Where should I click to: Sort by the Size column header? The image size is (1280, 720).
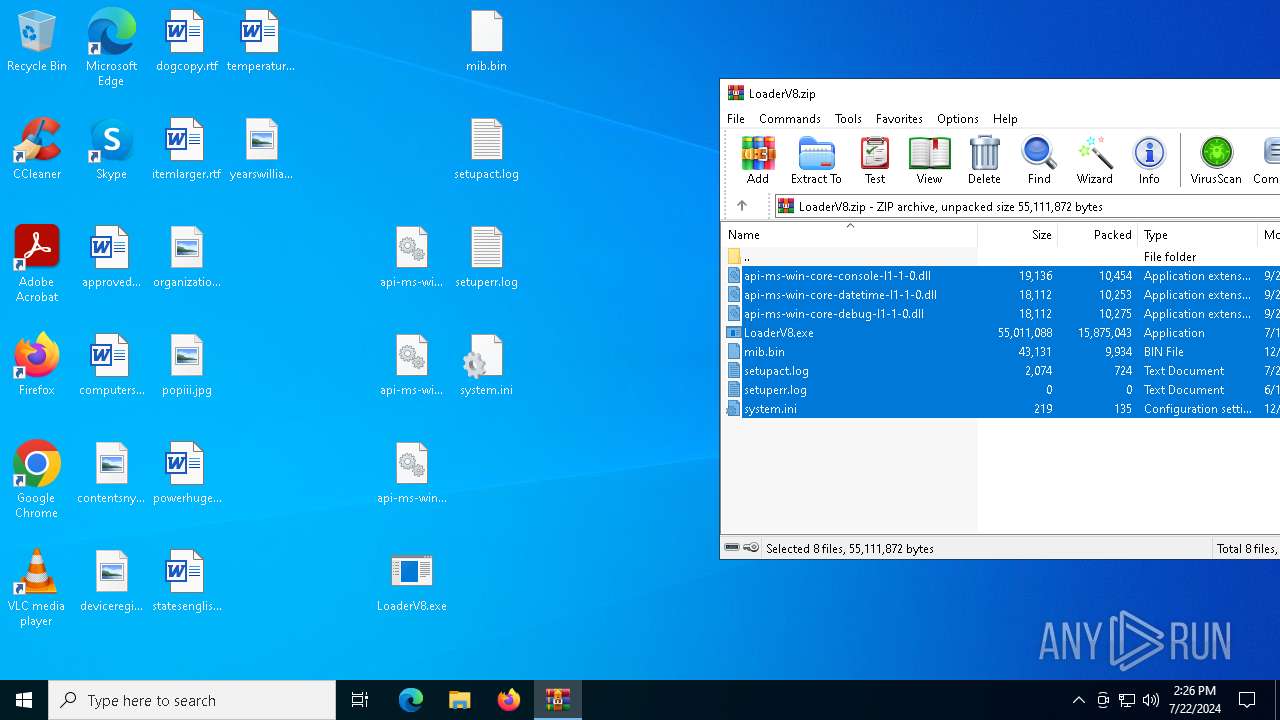point(1017,235)
